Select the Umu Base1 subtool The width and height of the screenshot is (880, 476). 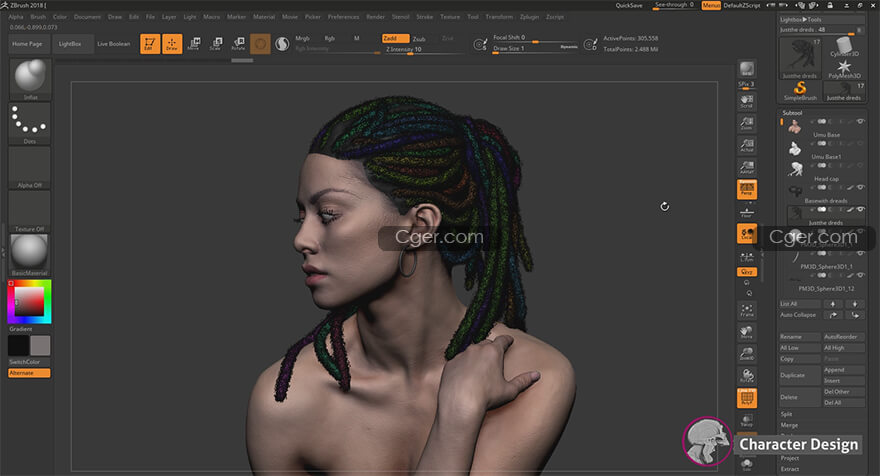tap(826, 149)
